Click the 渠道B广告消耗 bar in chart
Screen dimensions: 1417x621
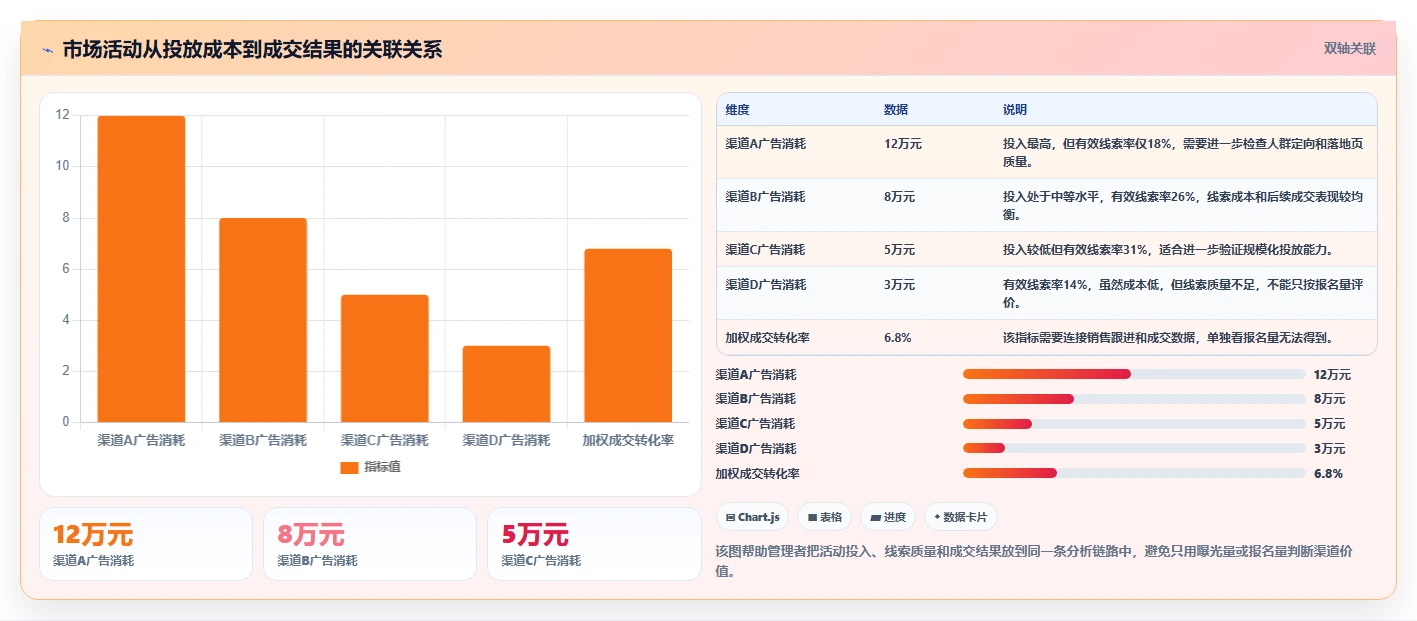coord(263,320)
